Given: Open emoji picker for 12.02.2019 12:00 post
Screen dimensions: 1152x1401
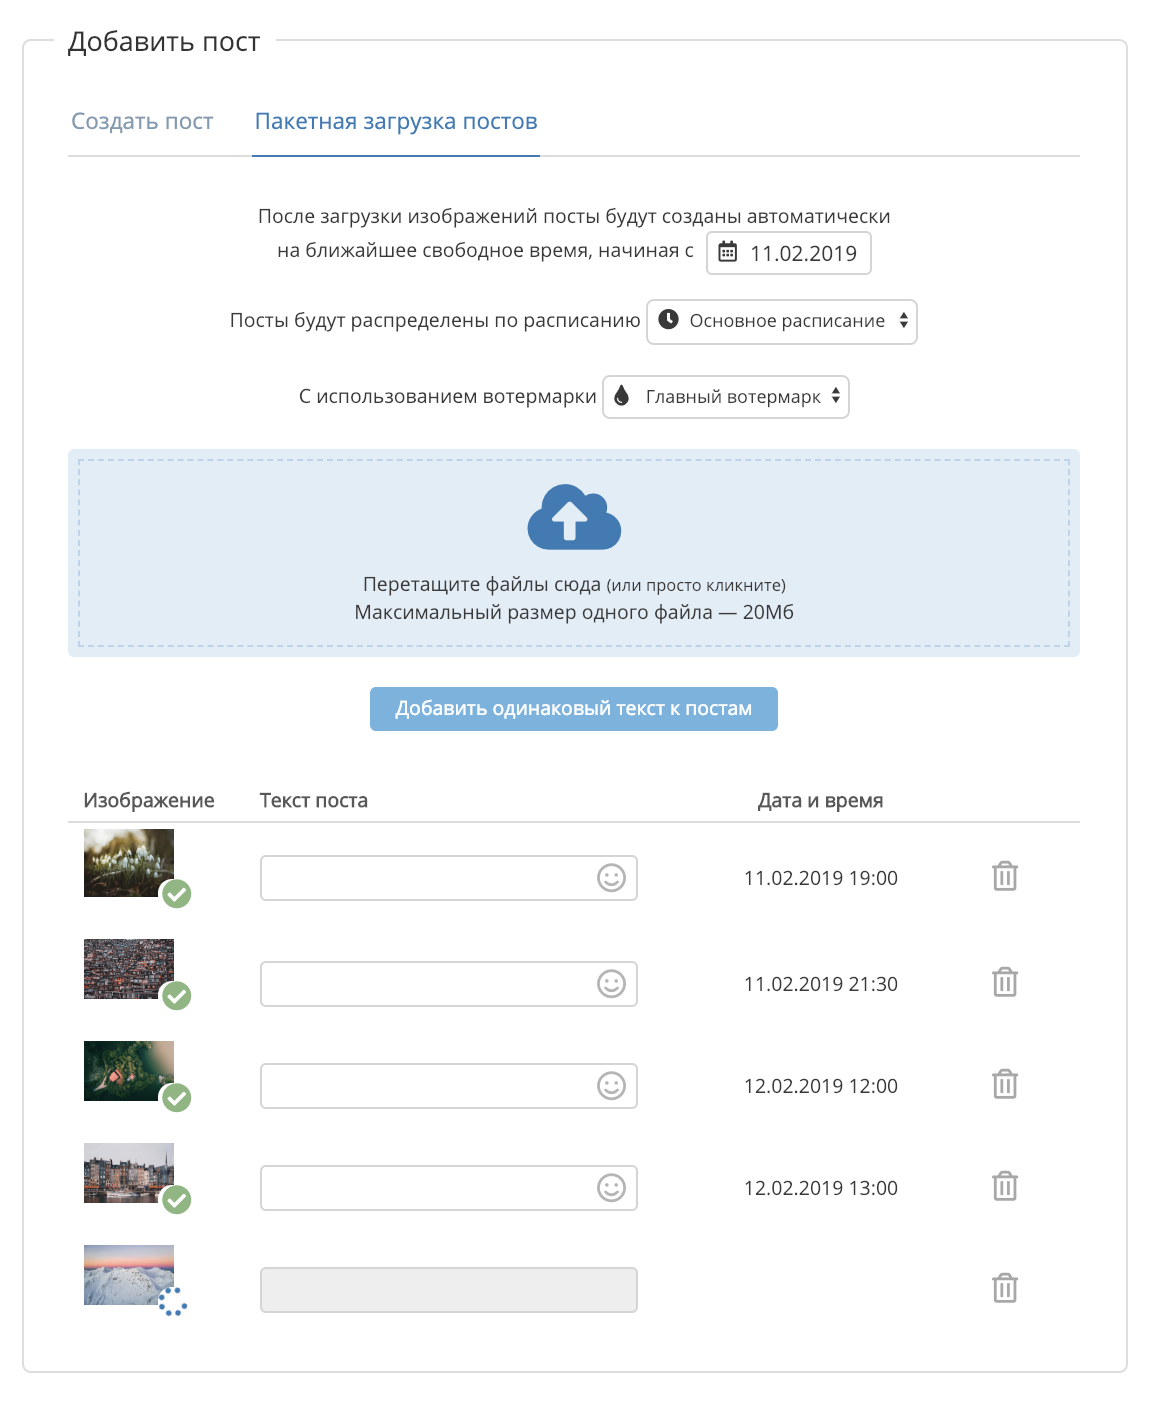Looking at the screenshot, I should (x=611, y=1086).
